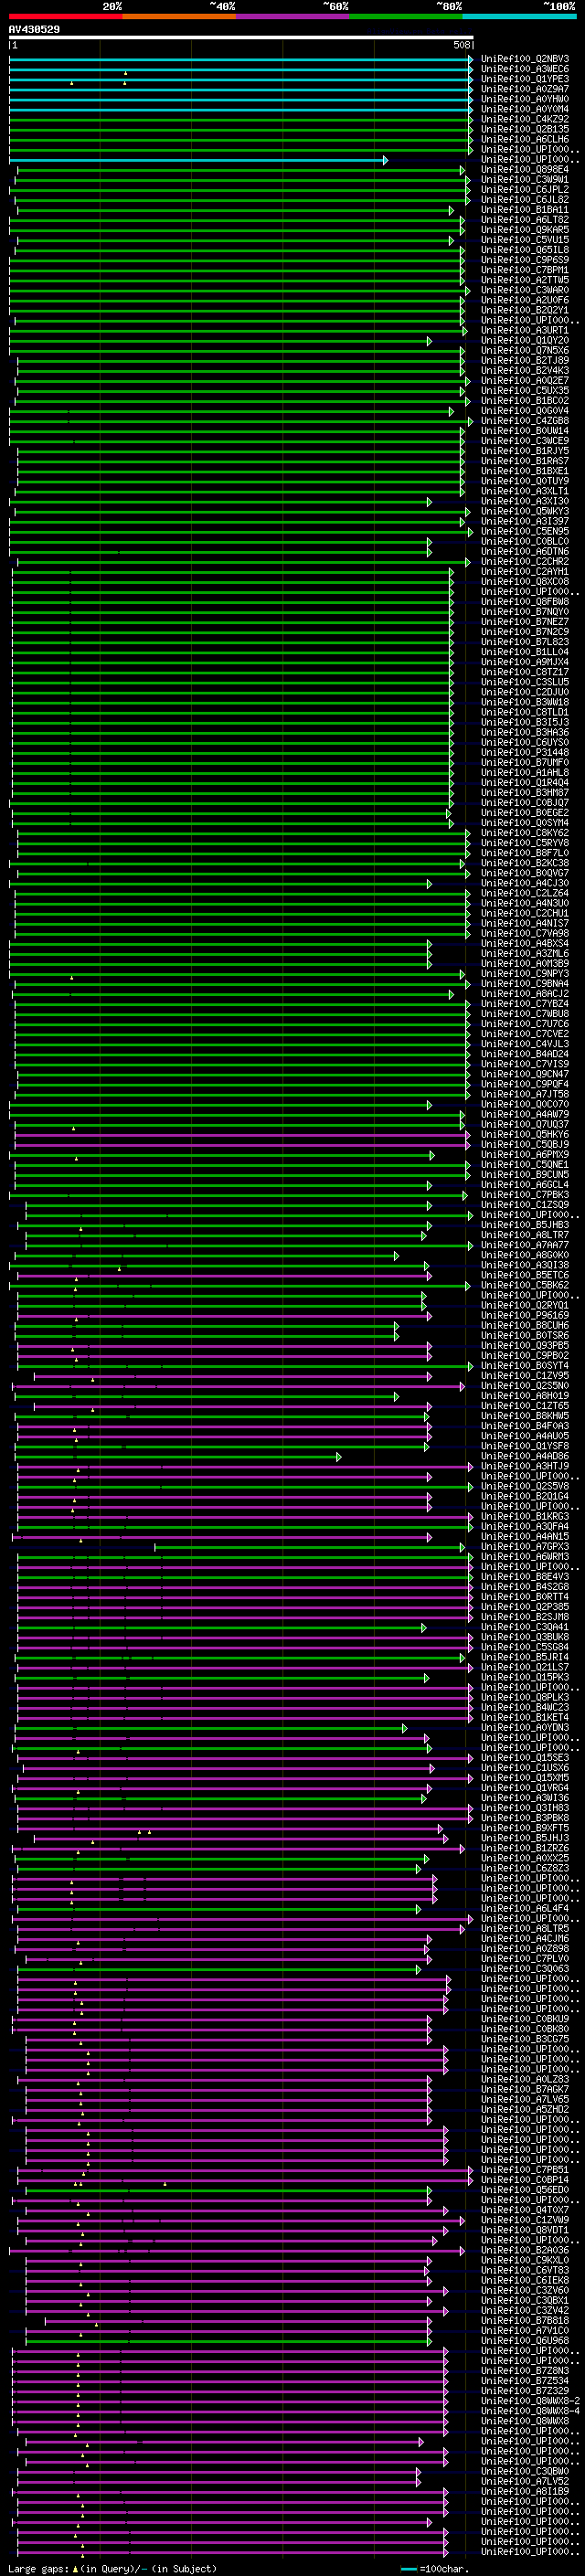Select the UniRef100_B3HM87 label
The image size is (585, 2576).
tap(524, 792)
